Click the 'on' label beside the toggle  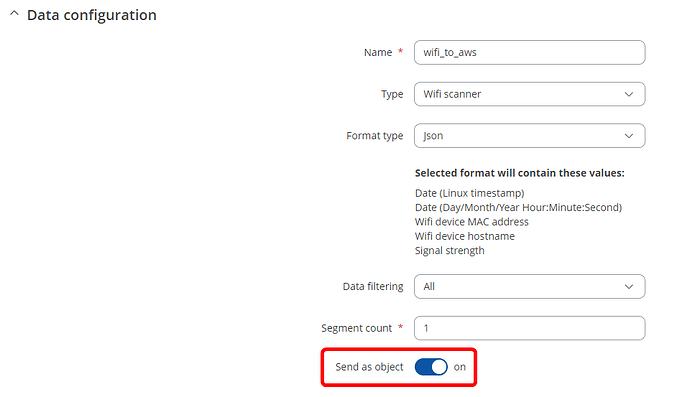[460, 367]
